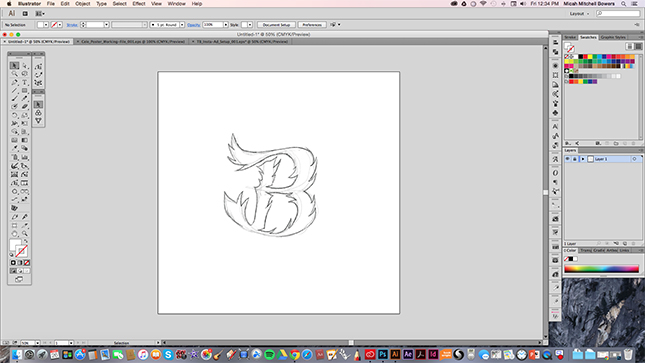
Task: Set paint mode to None
Action: [x=27, y=263]
